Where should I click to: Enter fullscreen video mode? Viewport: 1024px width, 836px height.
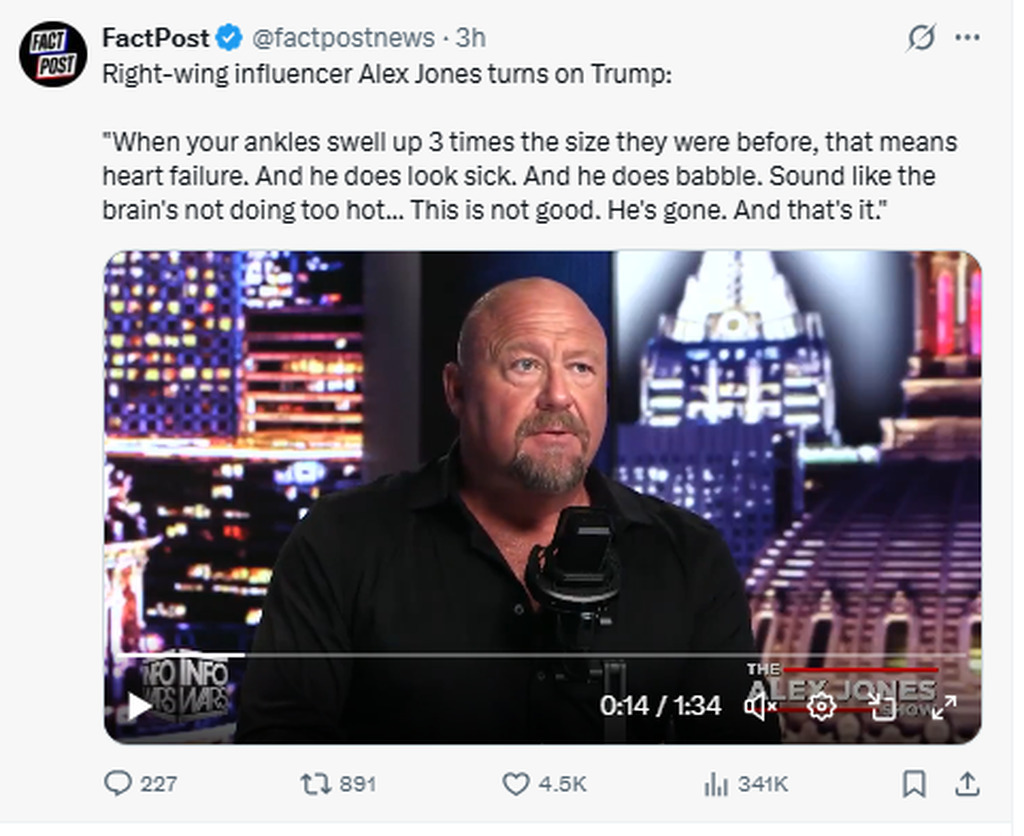(942, 706)
